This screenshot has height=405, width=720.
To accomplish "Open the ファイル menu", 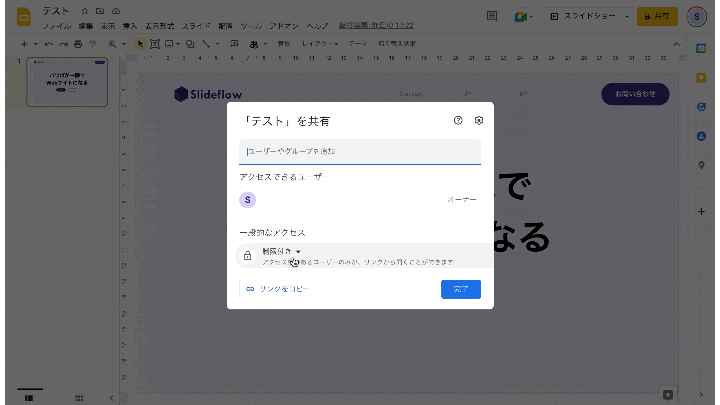I will point(56,24).
